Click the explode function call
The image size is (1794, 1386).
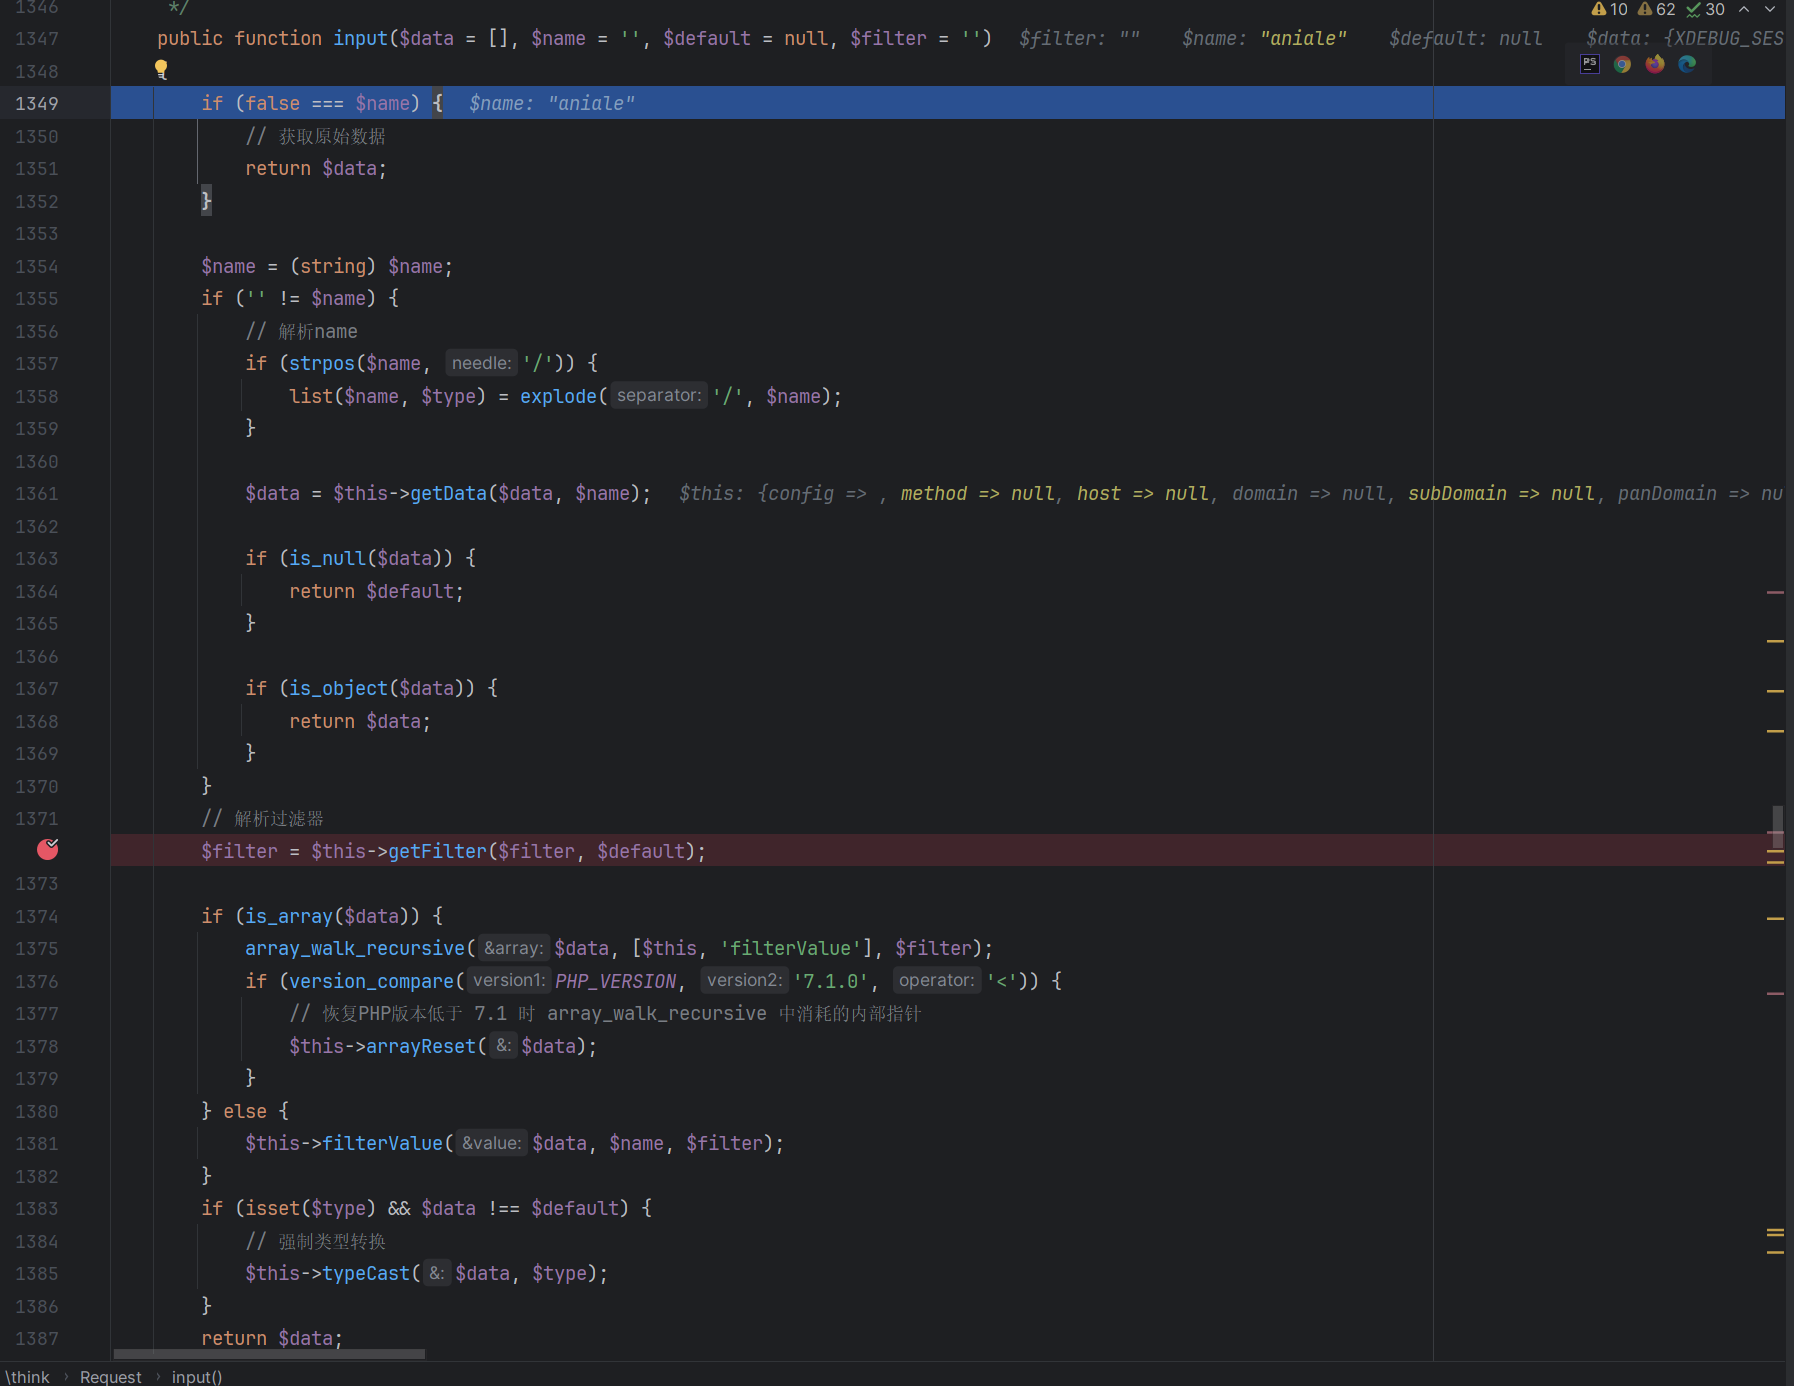pyautogui.click(x=558, y=396)
